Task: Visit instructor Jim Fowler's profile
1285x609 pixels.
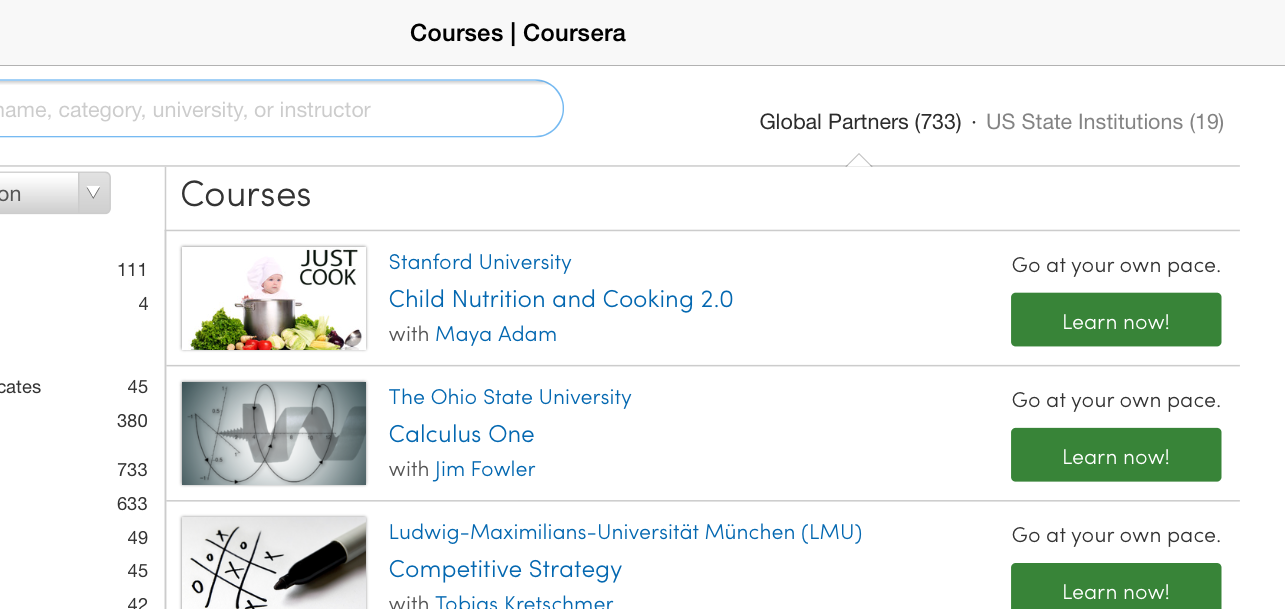Action: click(x=485, y=469)
